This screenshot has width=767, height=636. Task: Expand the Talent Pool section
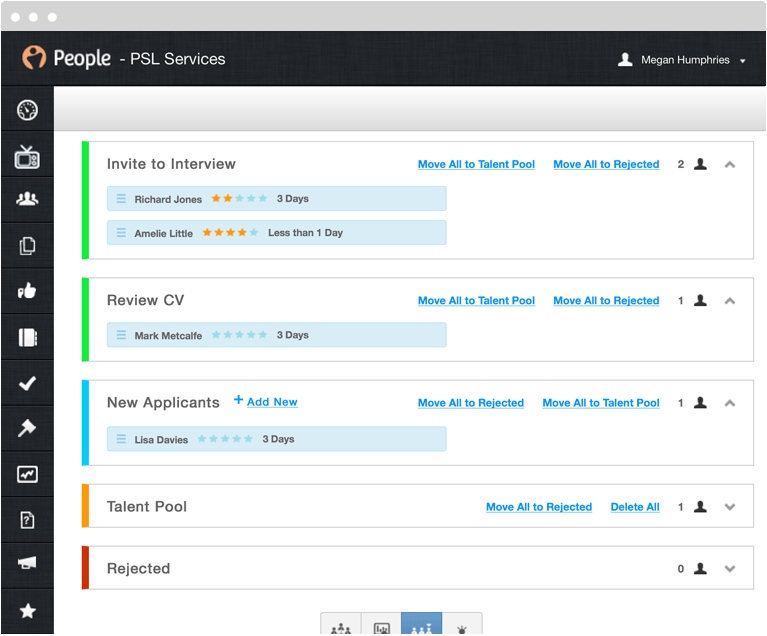coord(730,507)
